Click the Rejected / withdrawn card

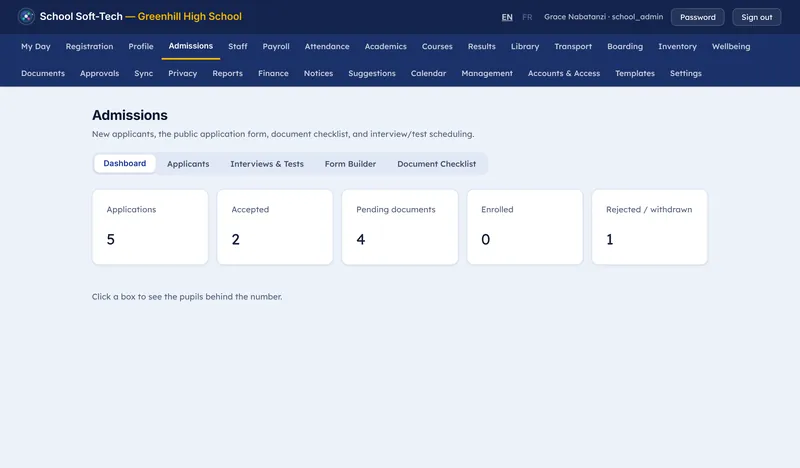pos(649,227)
